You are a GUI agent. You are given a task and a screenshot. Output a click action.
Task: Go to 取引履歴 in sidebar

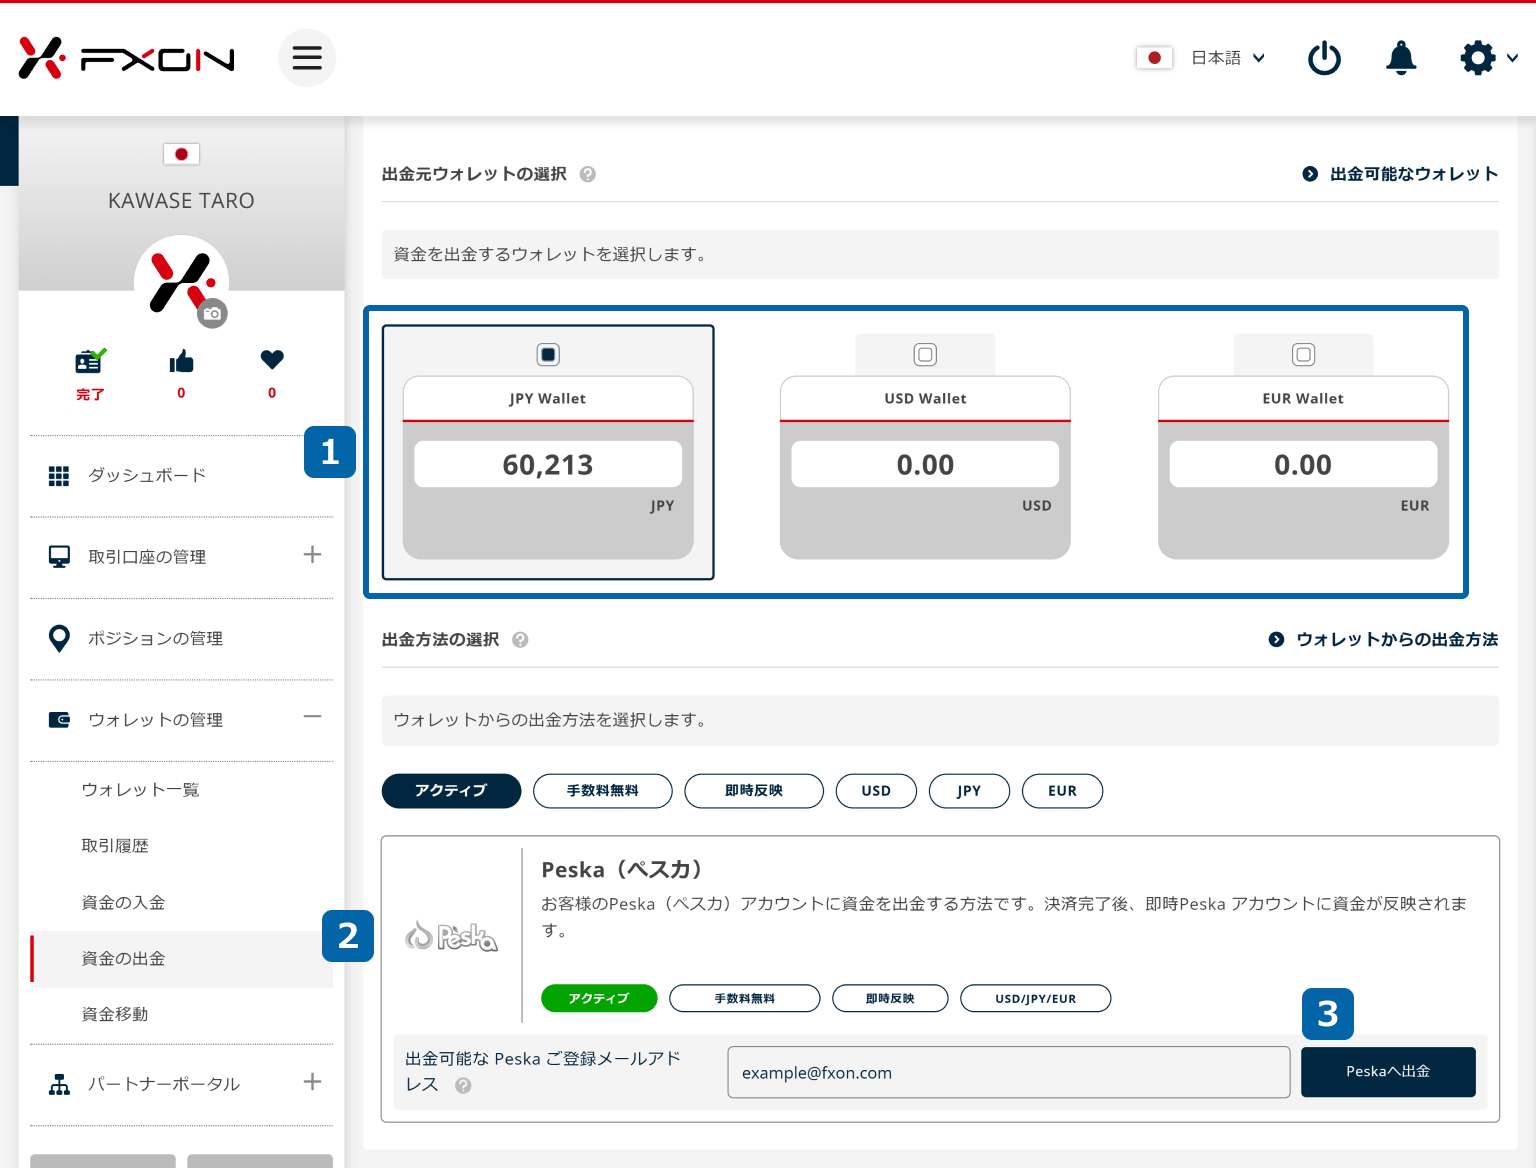115,846
